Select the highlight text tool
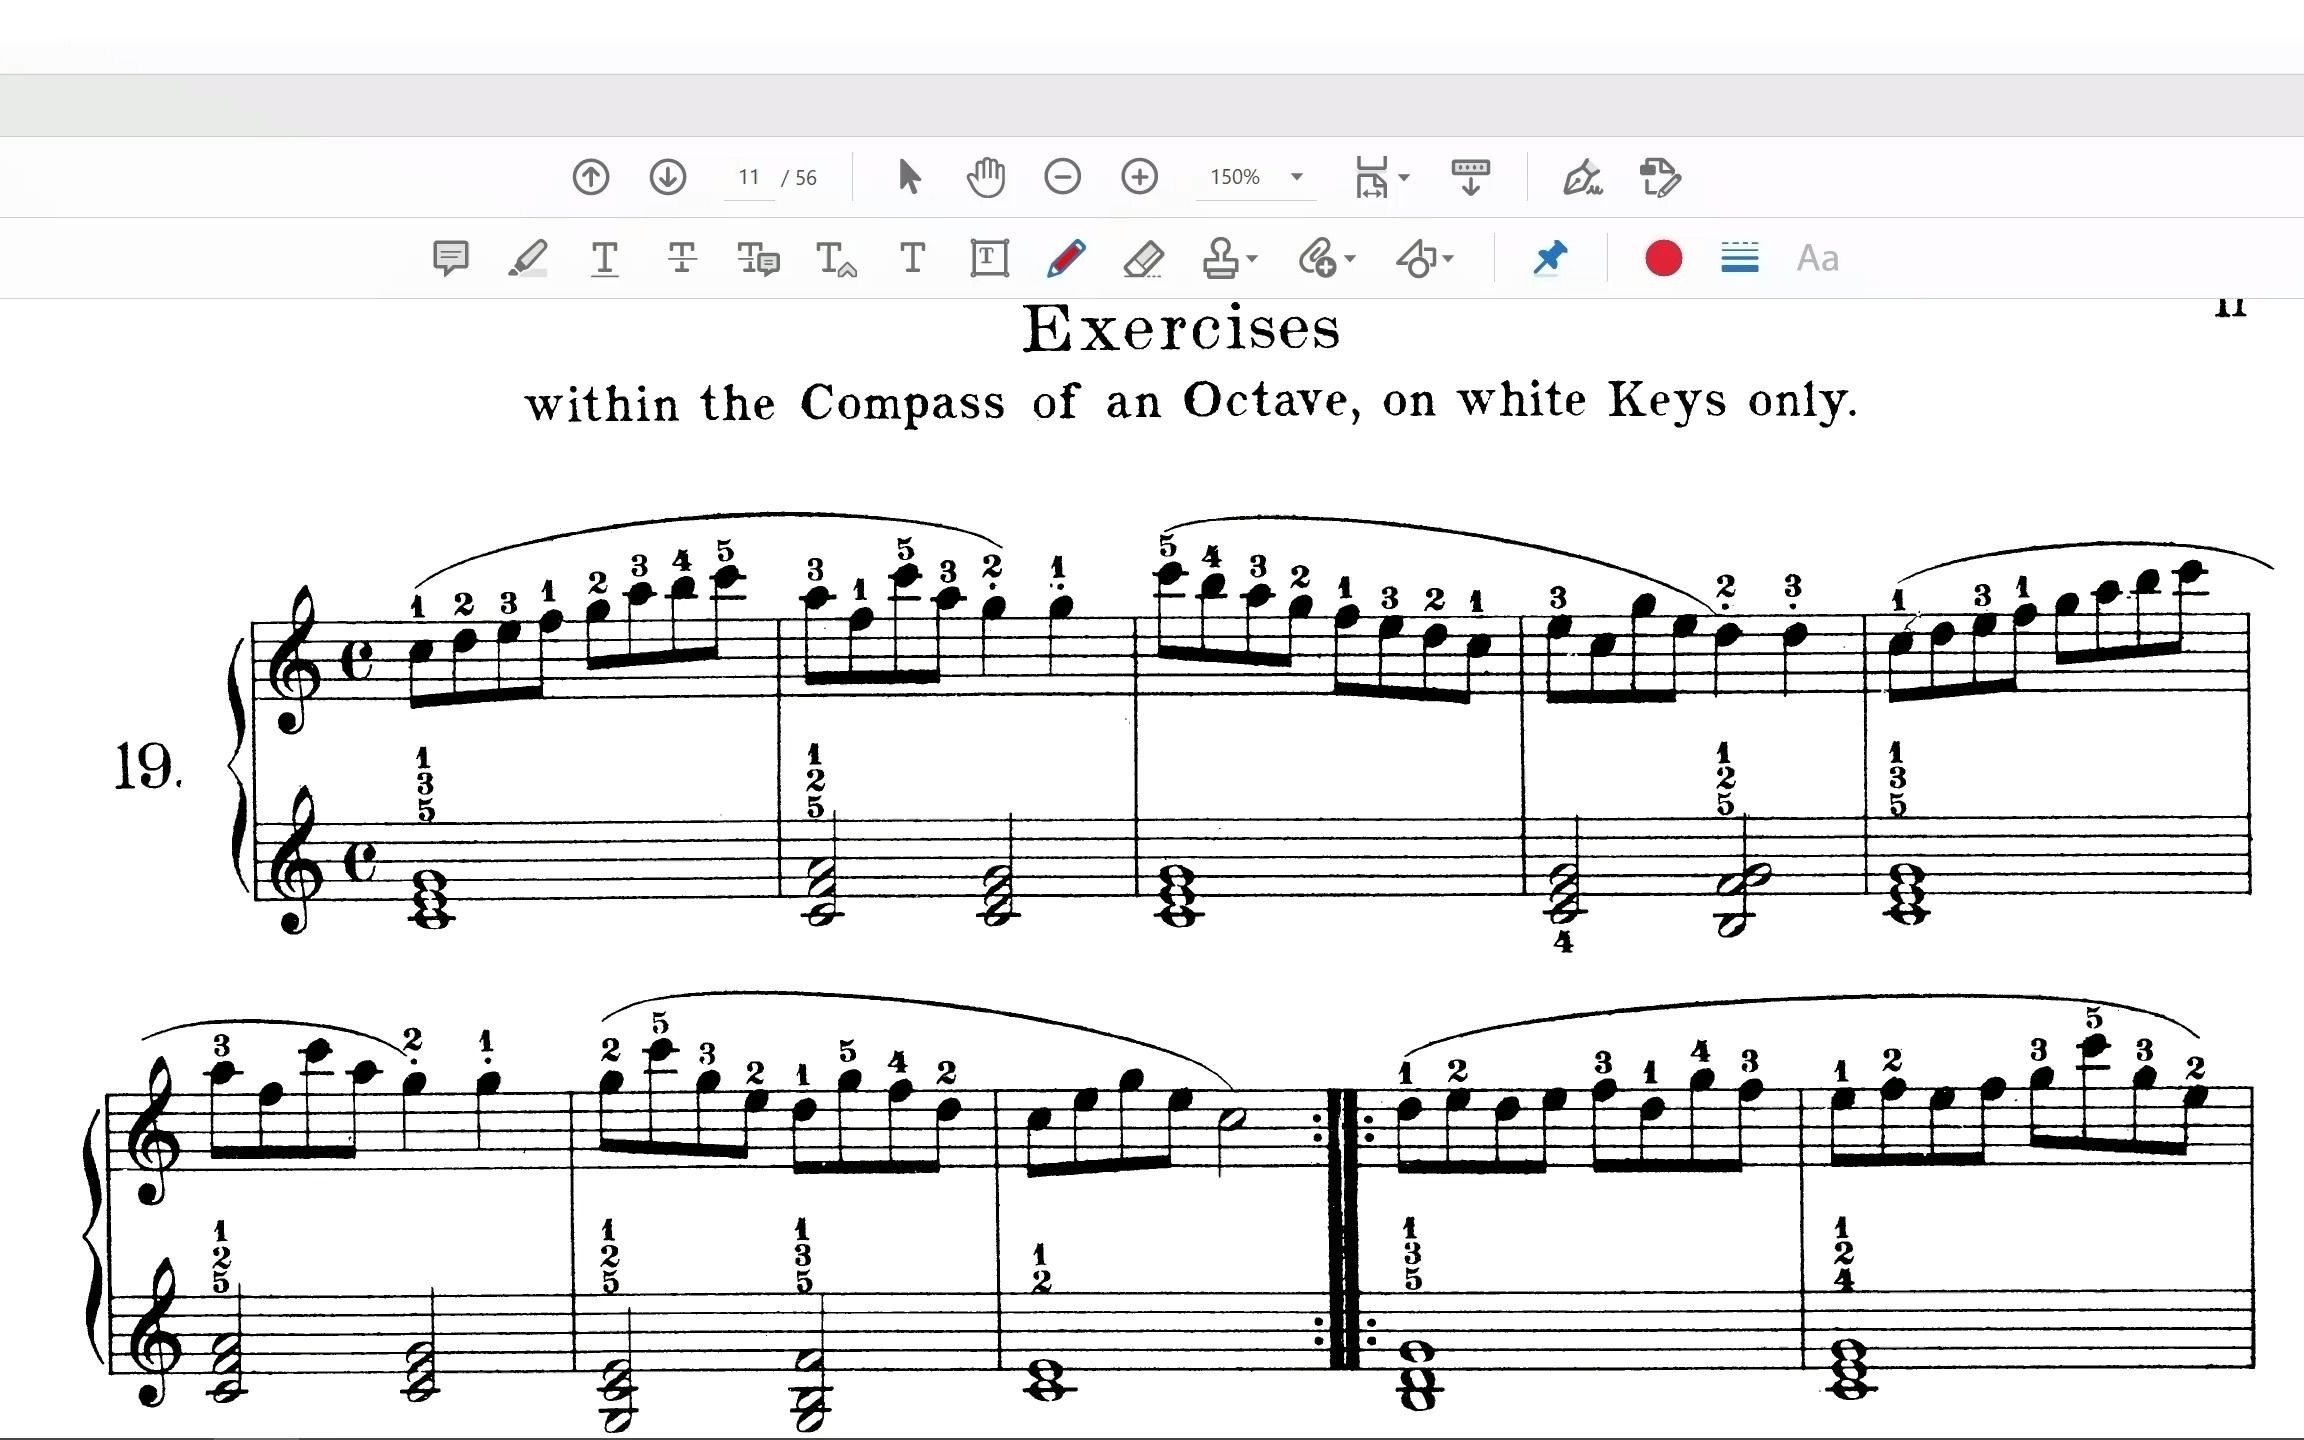2304x1440 pixels. pos(527,258)
